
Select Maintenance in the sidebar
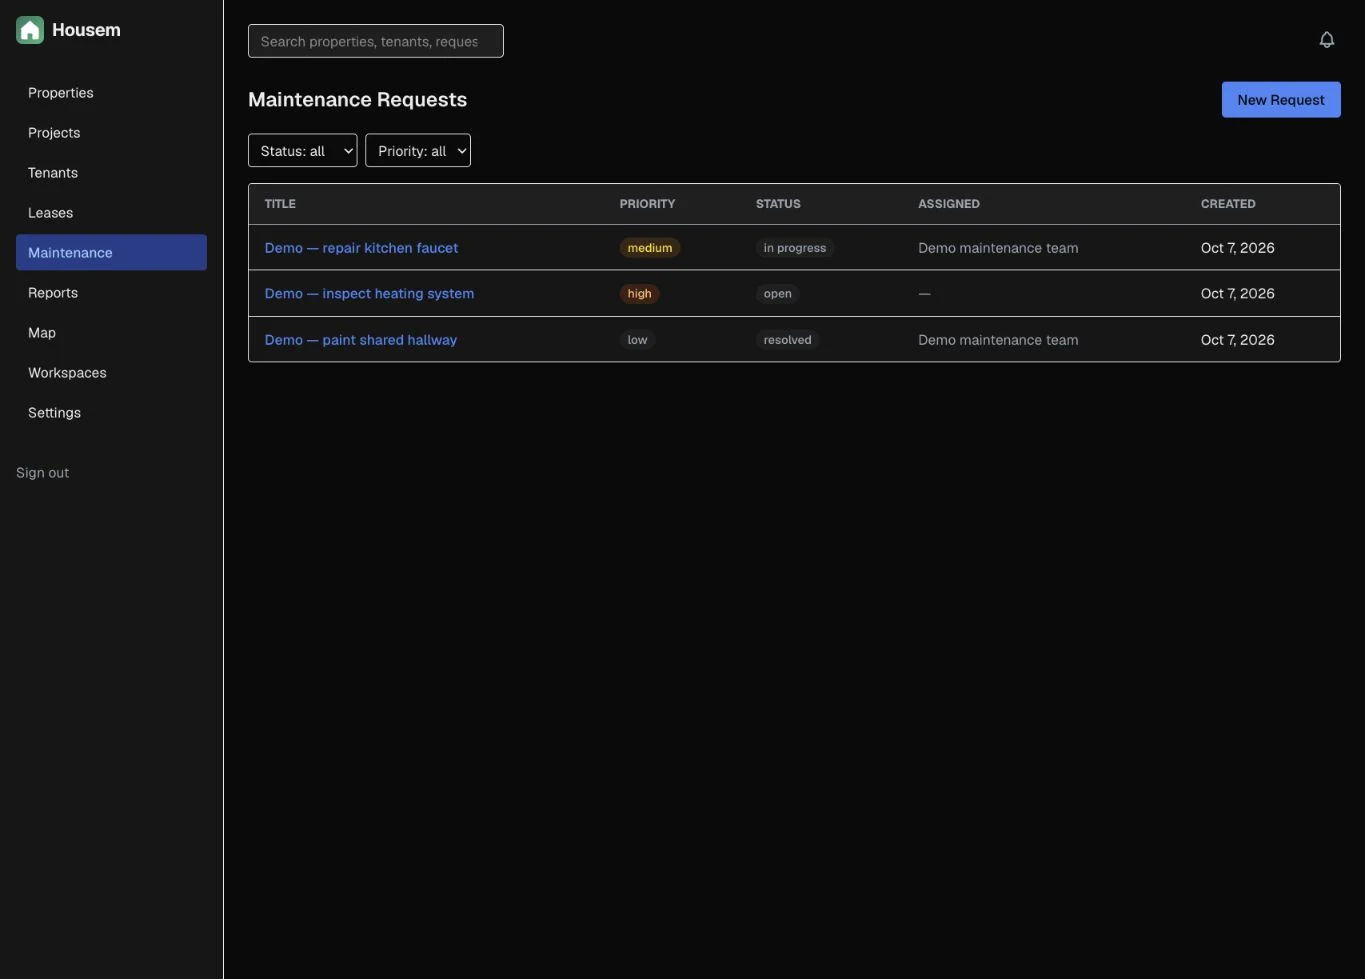pos(111,253)
